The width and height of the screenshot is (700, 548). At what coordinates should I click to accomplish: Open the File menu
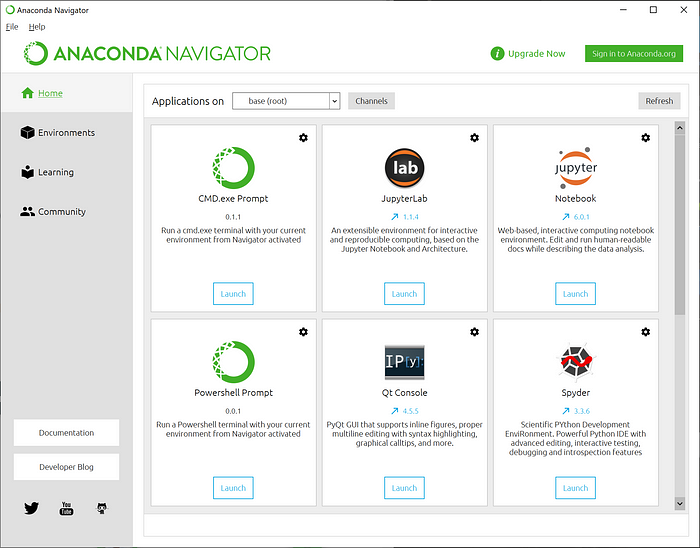tap(12, 27)
